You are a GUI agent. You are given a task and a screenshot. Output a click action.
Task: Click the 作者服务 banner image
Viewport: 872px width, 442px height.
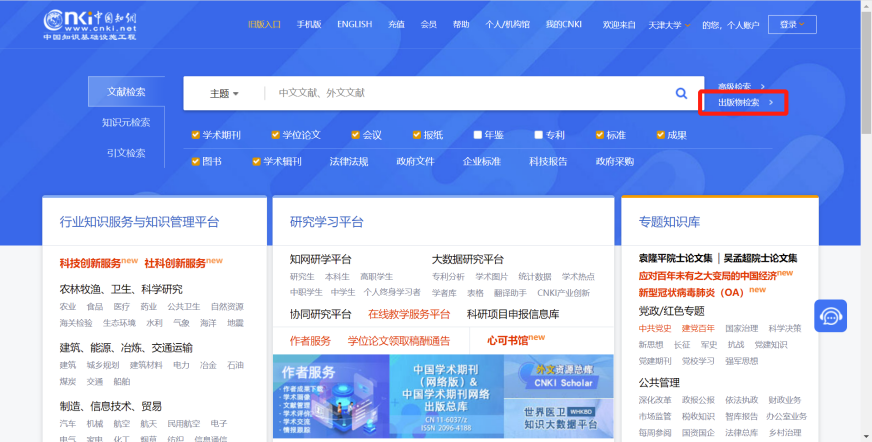tap(331, 396)
